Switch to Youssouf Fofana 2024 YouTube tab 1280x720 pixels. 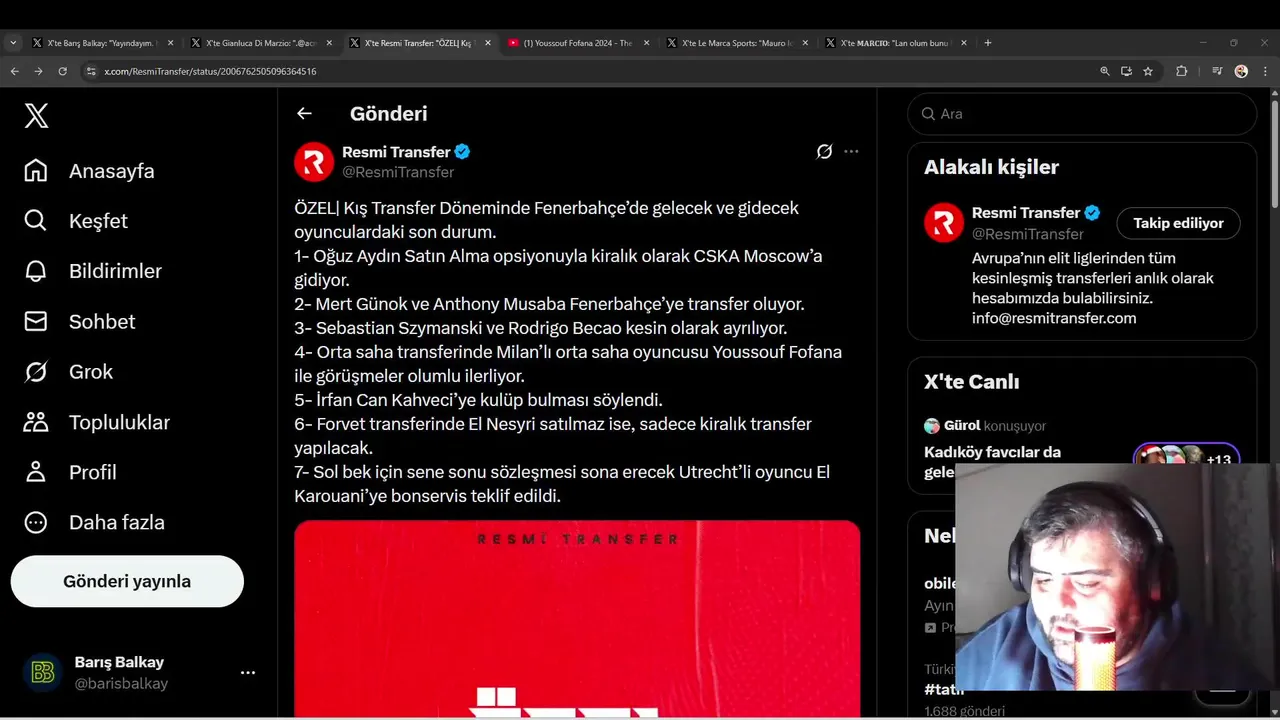(578, 43)
